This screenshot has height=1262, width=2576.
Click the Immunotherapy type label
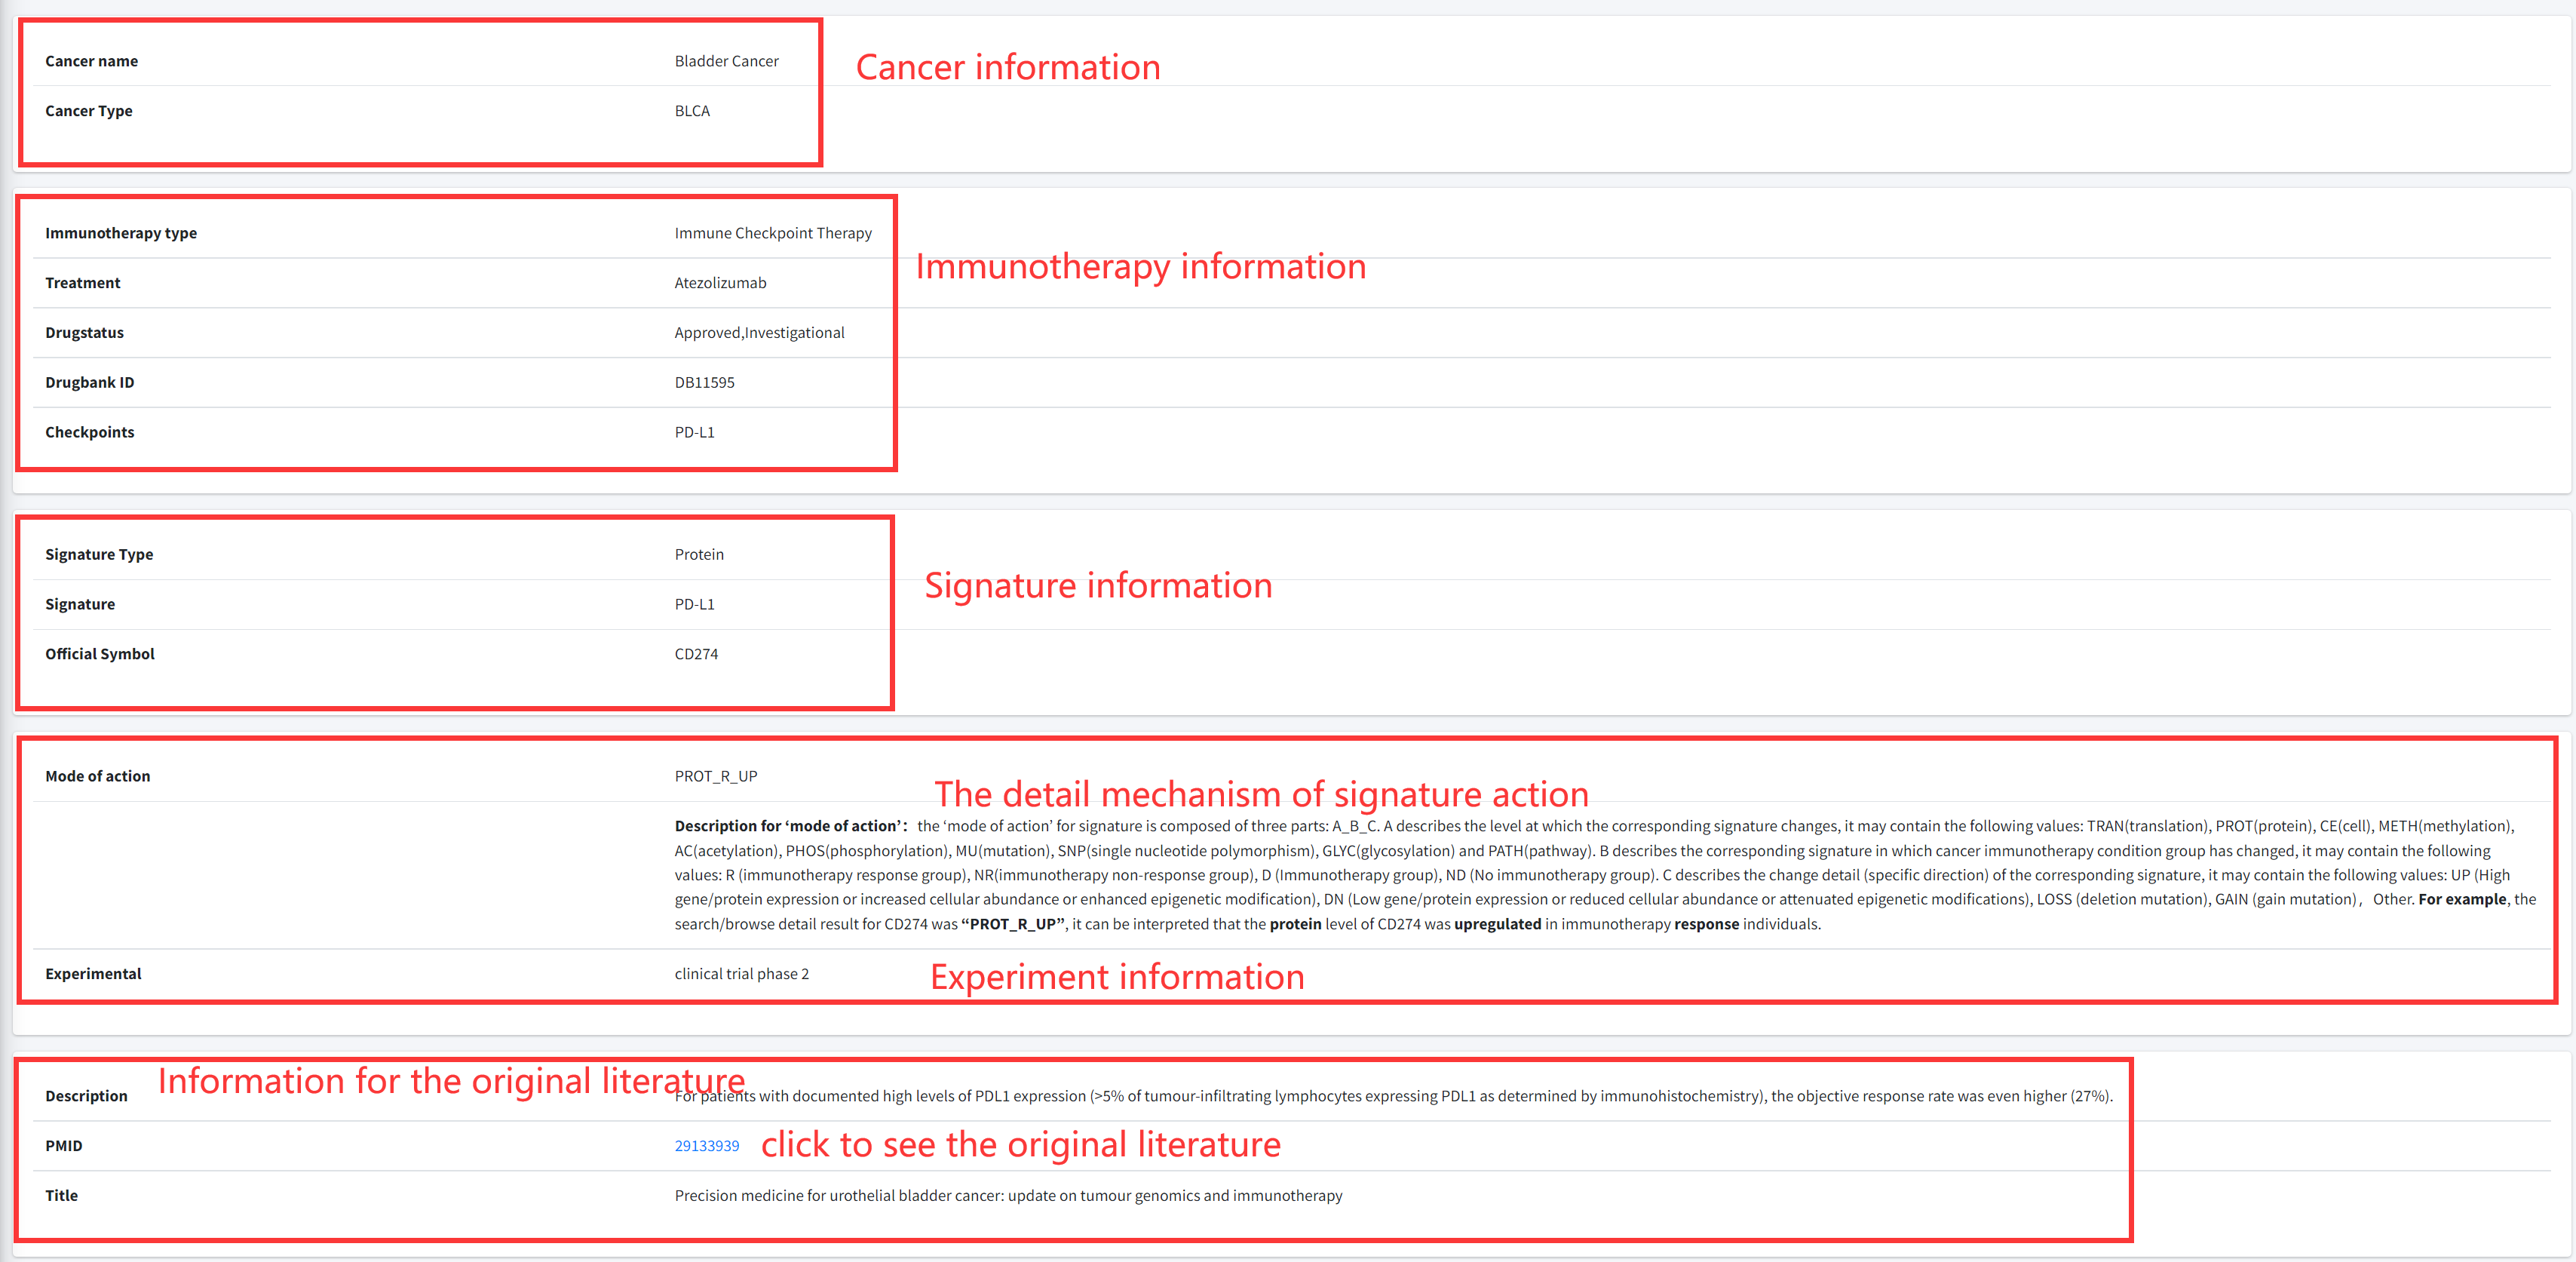120,233
